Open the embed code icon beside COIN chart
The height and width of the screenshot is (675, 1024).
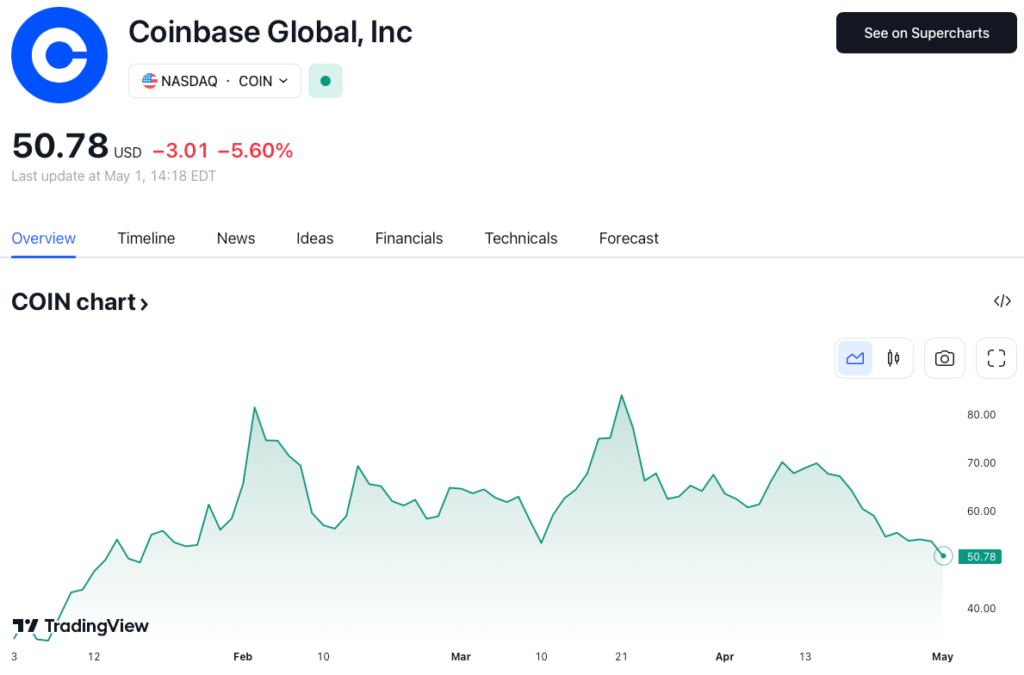click(1002, 301)
